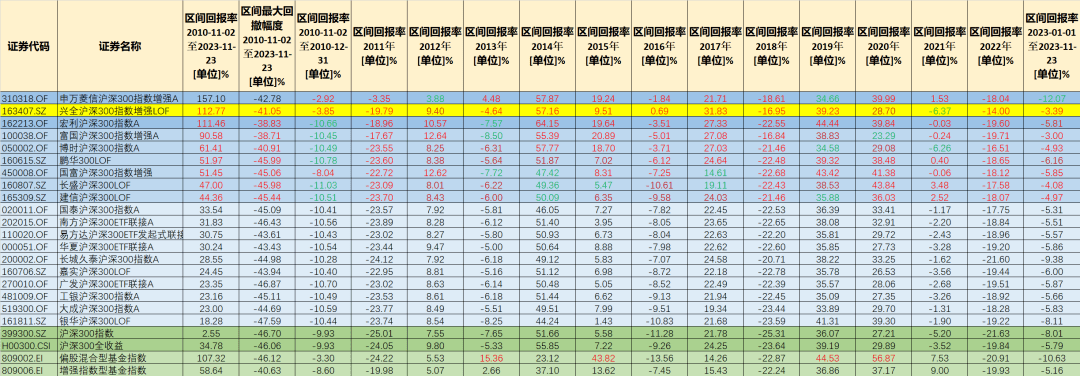Click the 兴全沪深300指数增强LOF name cell

coord(121,109)
